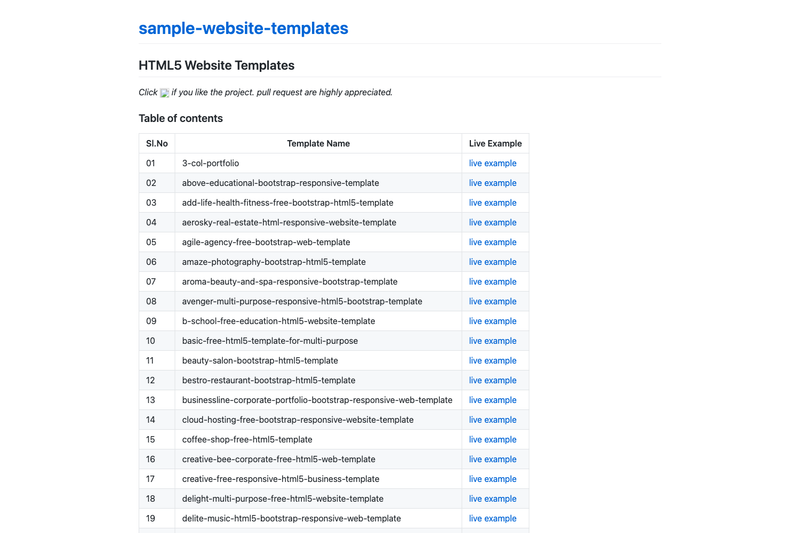Open the sample-website-templates title link
The width and height of the screenshot is (800, 533).
[x=243, y=28]
